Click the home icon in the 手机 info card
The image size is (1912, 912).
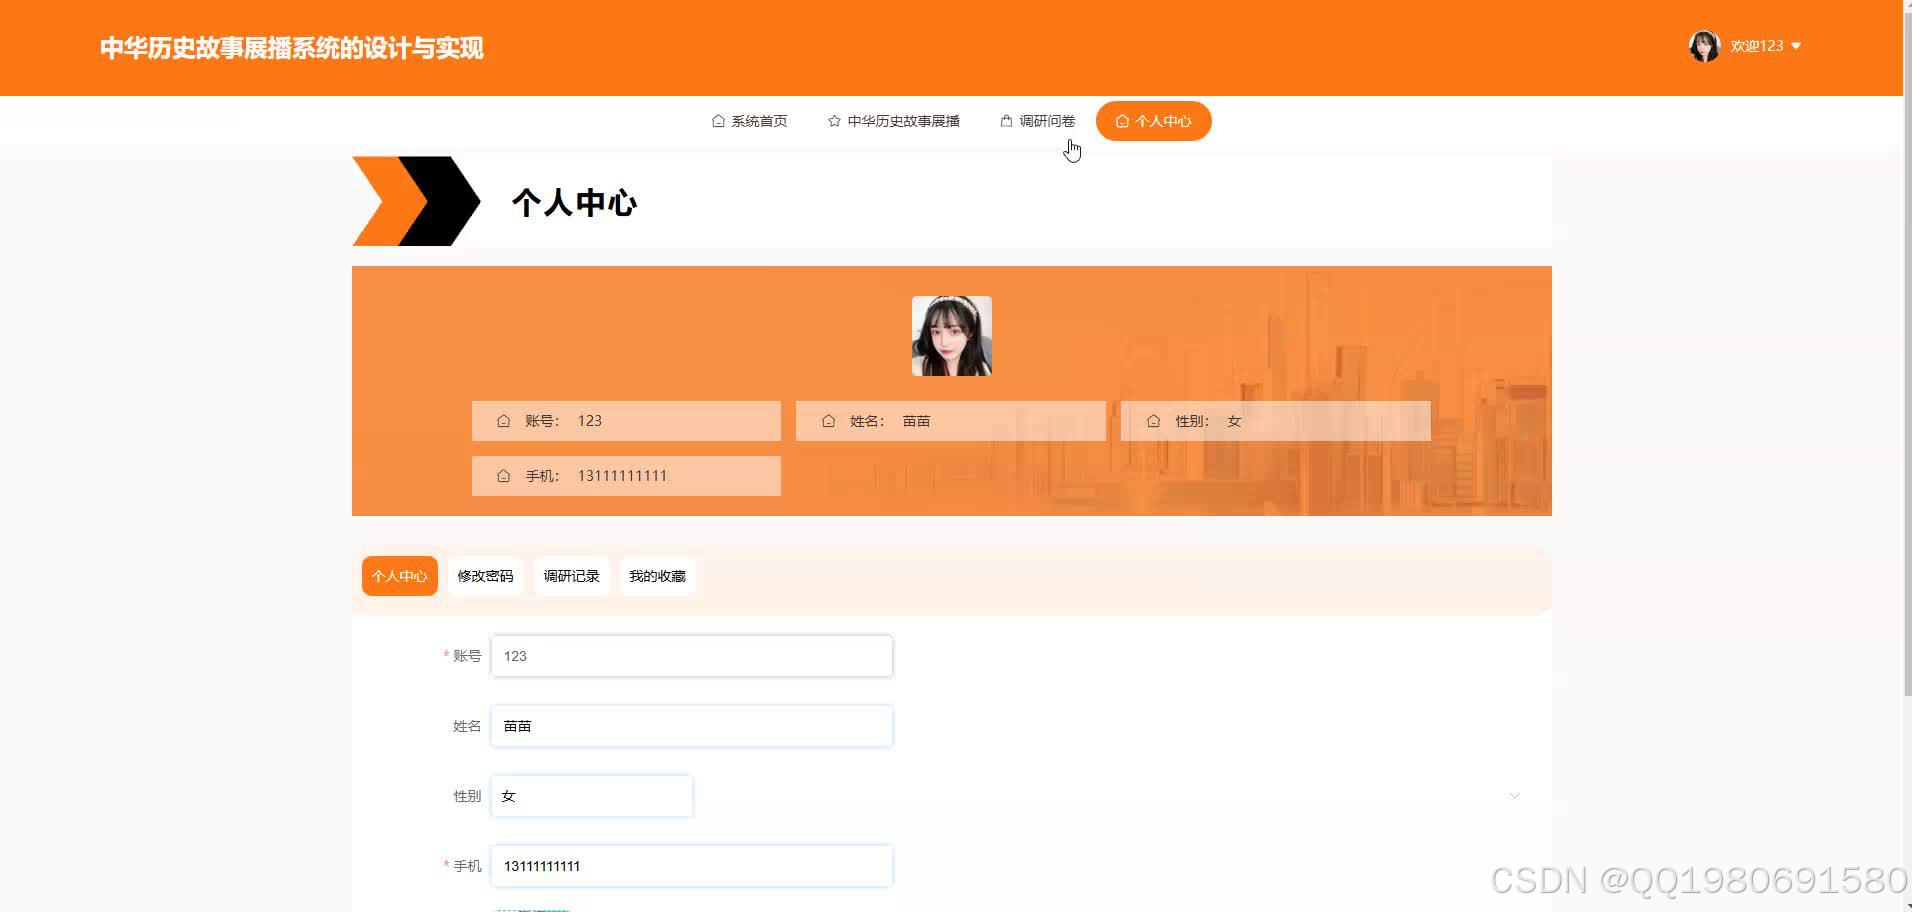[x=503, y=476]
